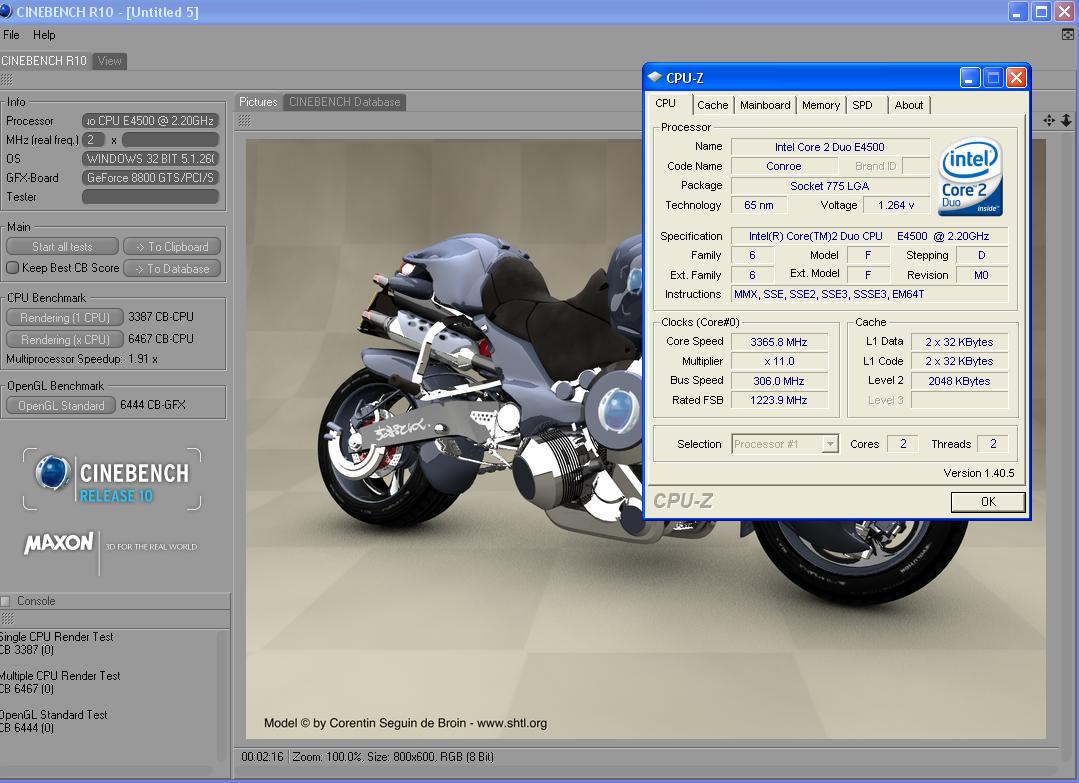The image size is (1079, 783).
Task: Click the Voltage value 1.264 v
Action: [896, 205]
